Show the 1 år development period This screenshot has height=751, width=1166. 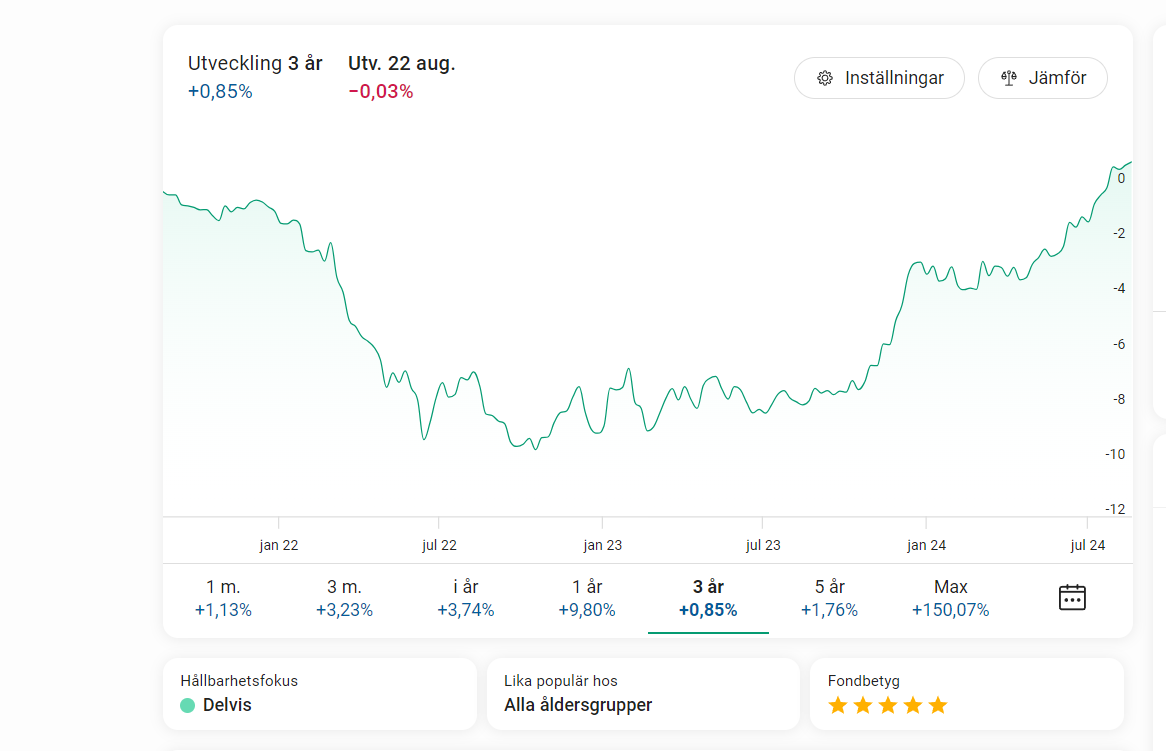pyautogui.click(x=587, y=598)
